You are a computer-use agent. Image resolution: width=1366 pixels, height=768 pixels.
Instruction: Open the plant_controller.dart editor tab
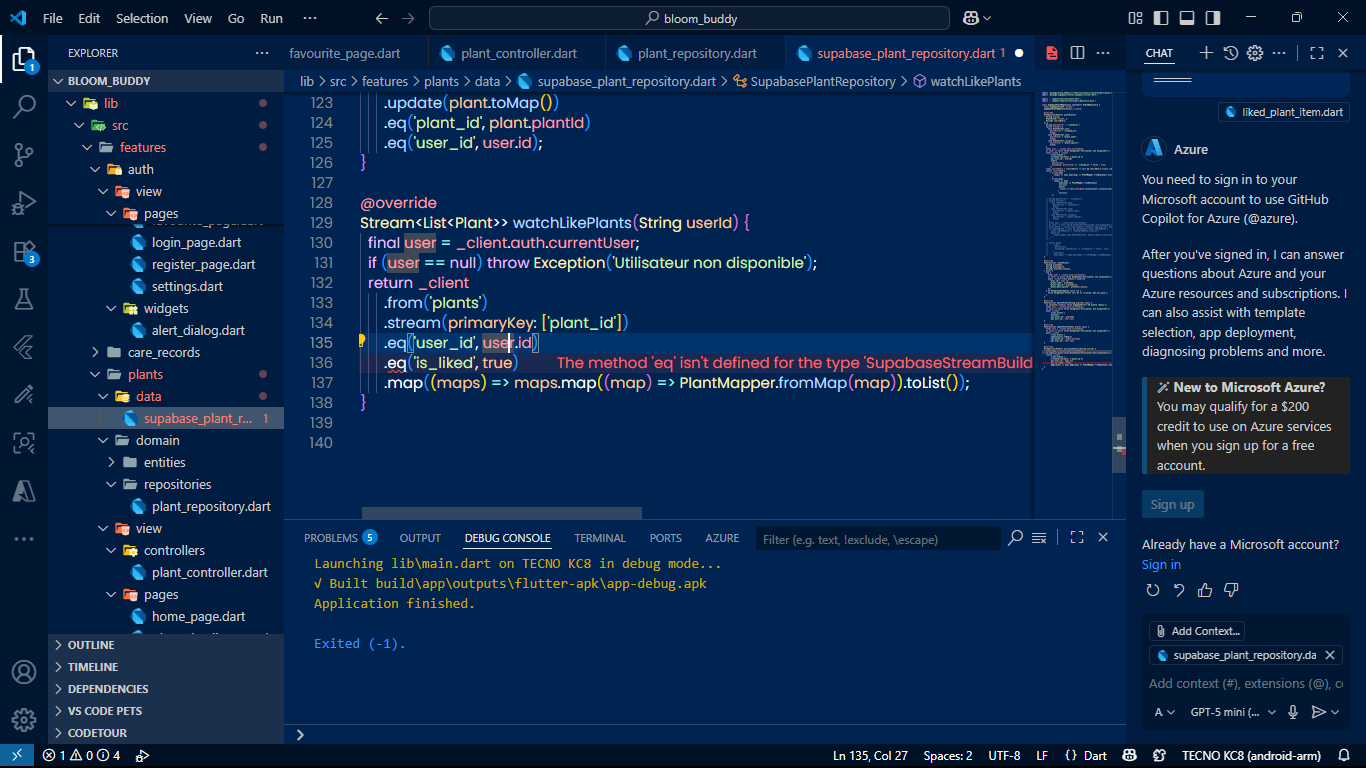click(x=518, y=53)
